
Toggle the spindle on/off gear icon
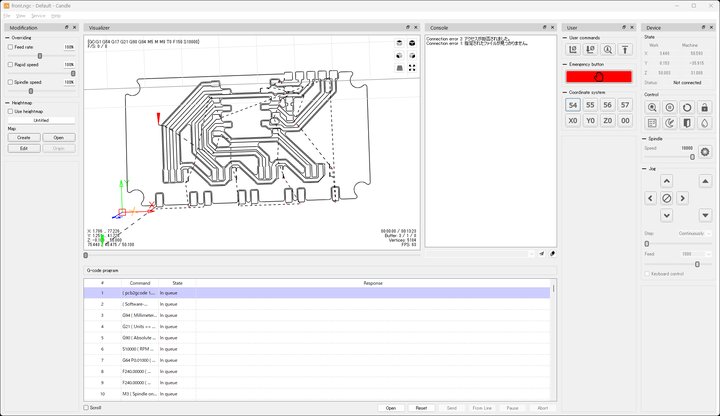click(x=705, y=152)
